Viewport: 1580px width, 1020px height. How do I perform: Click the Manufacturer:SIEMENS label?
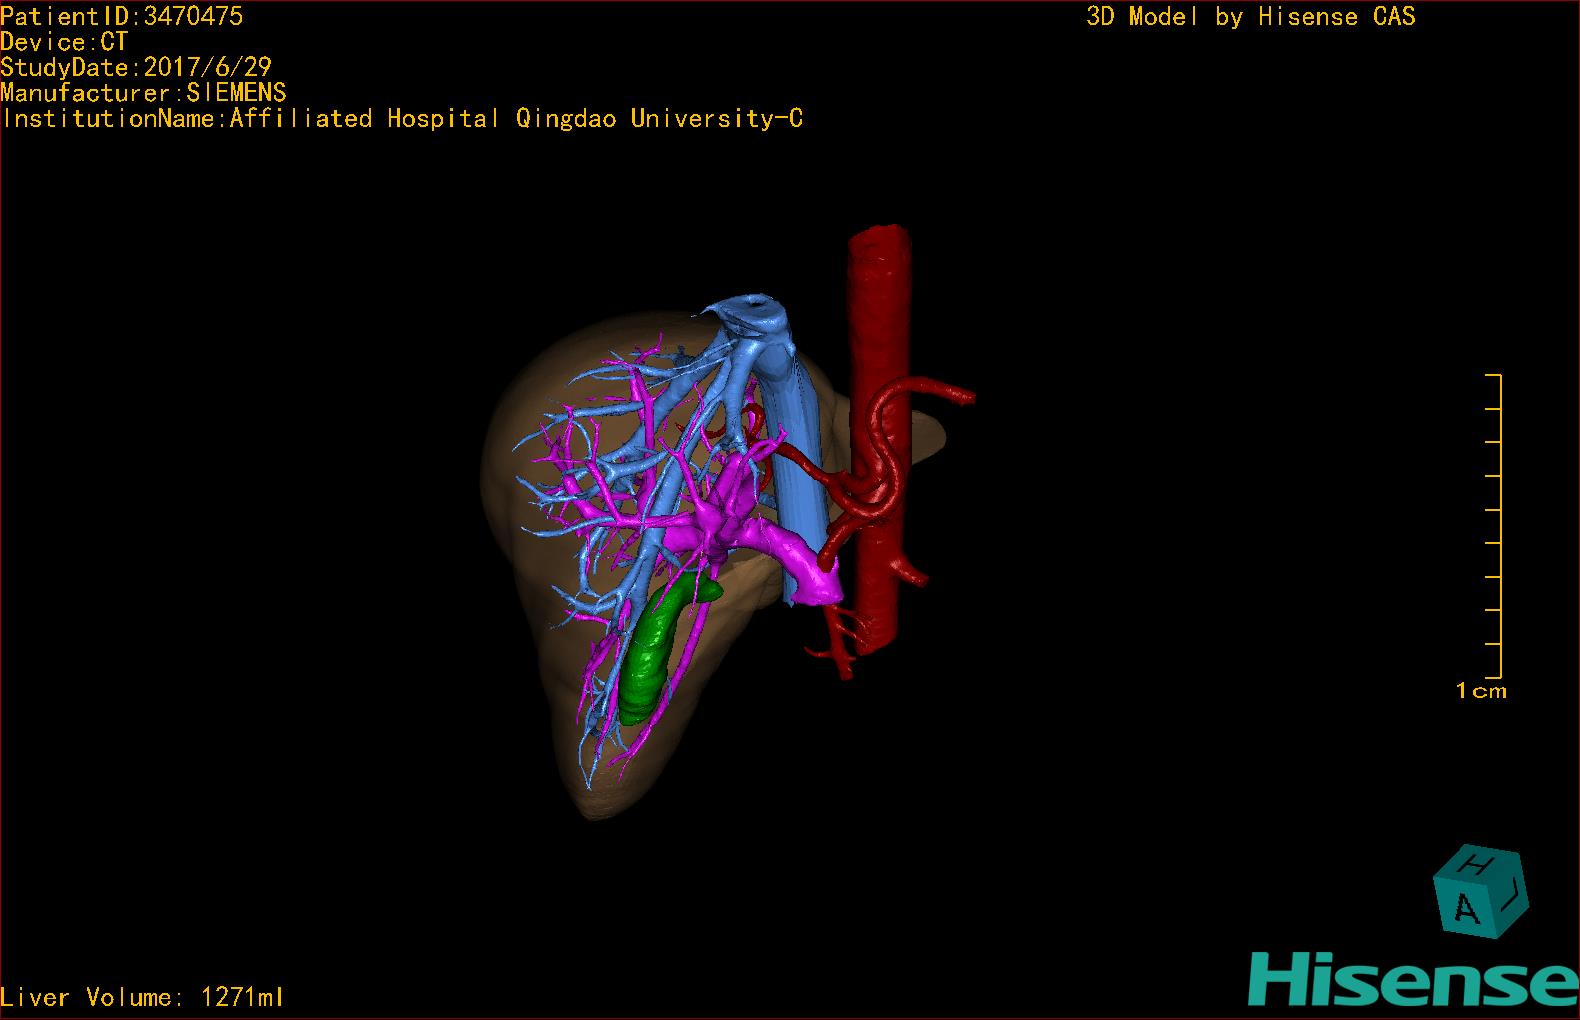coord(144,93)
